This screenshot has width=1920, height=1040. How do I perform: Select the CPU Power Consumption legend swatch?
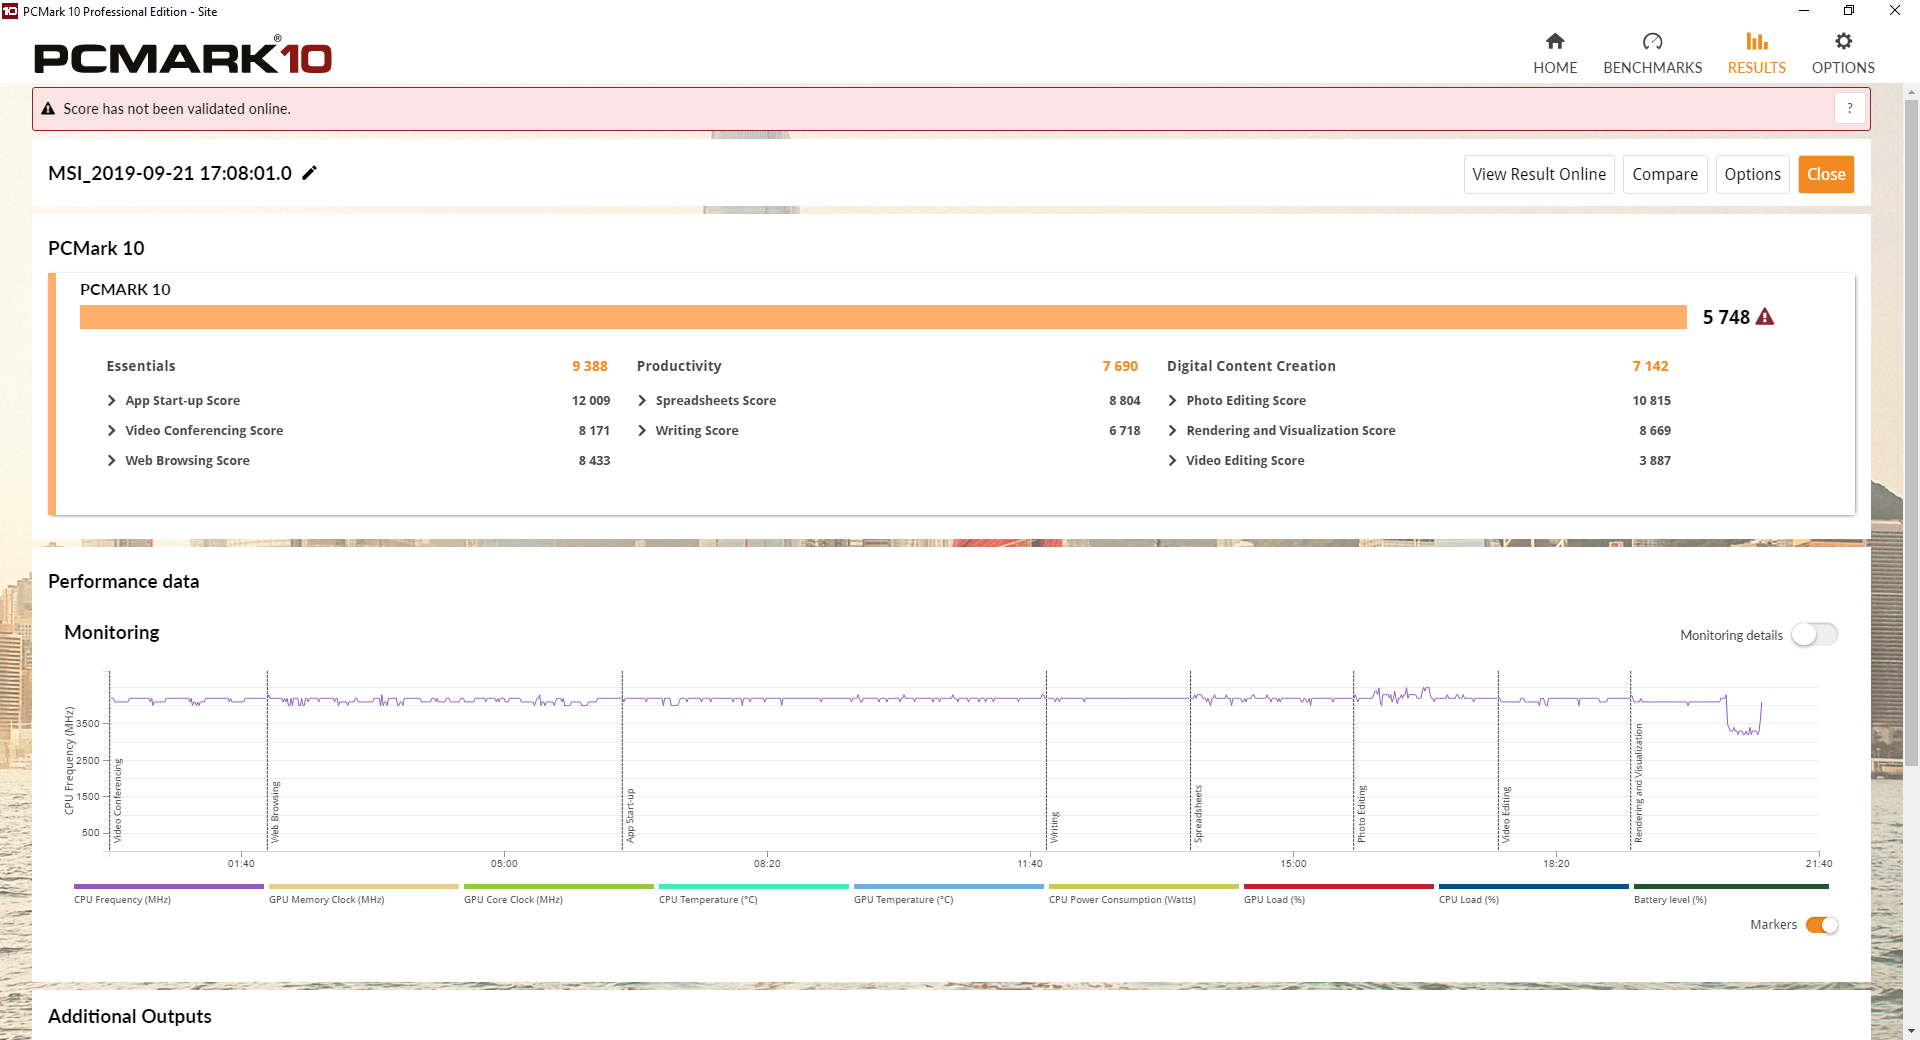click(x=1144, y=886)
